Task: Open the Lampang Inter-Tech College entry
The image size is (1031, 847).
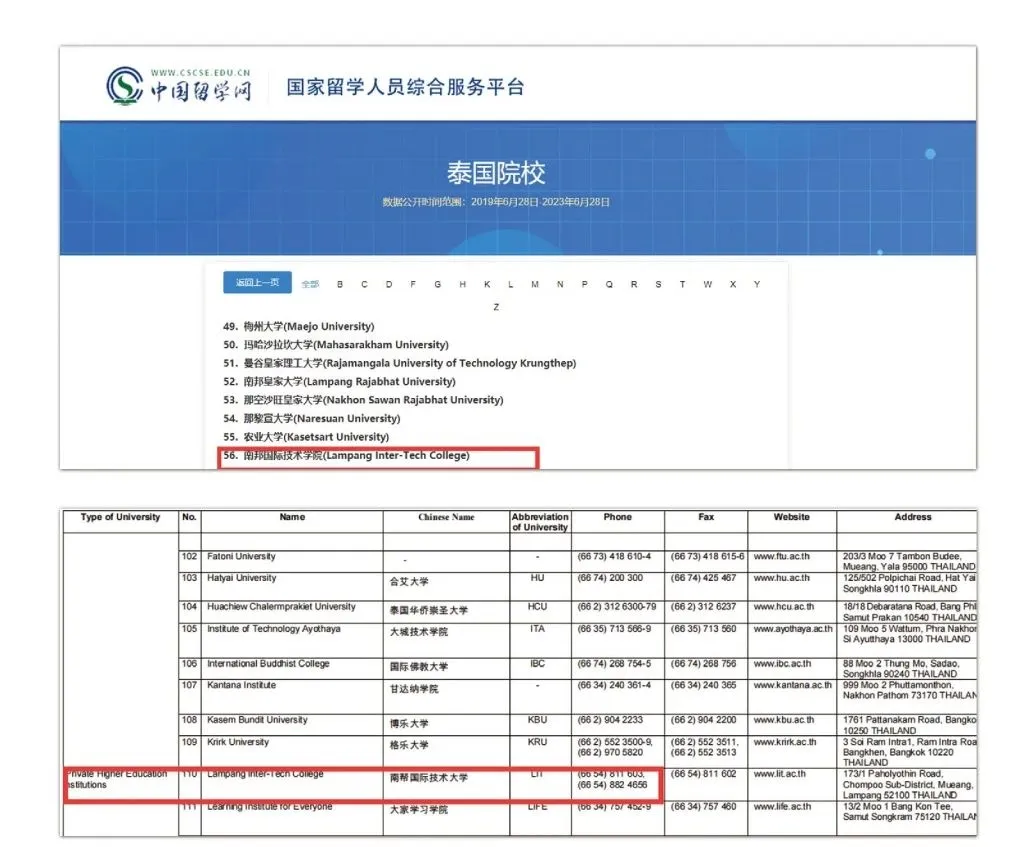Action: tap(347, 456)
